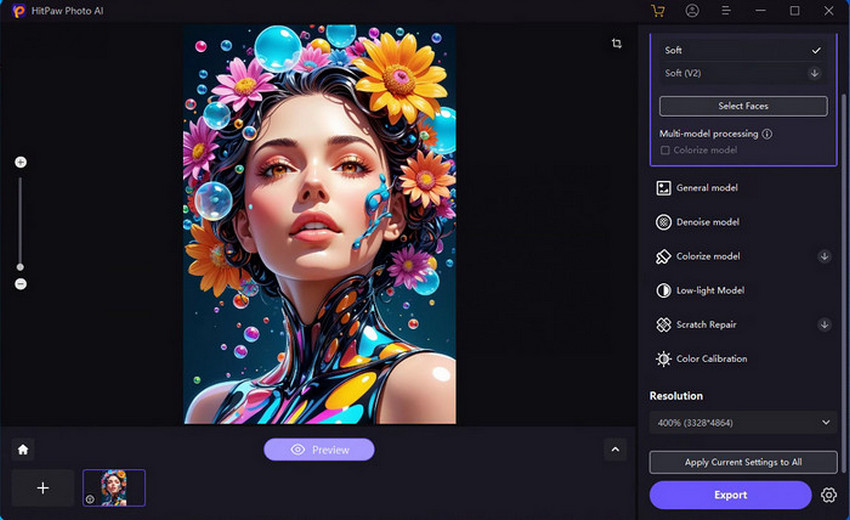850x520 pixels.
Task: Show Multi-model processing info tooltip
Action: pos(767,134)
